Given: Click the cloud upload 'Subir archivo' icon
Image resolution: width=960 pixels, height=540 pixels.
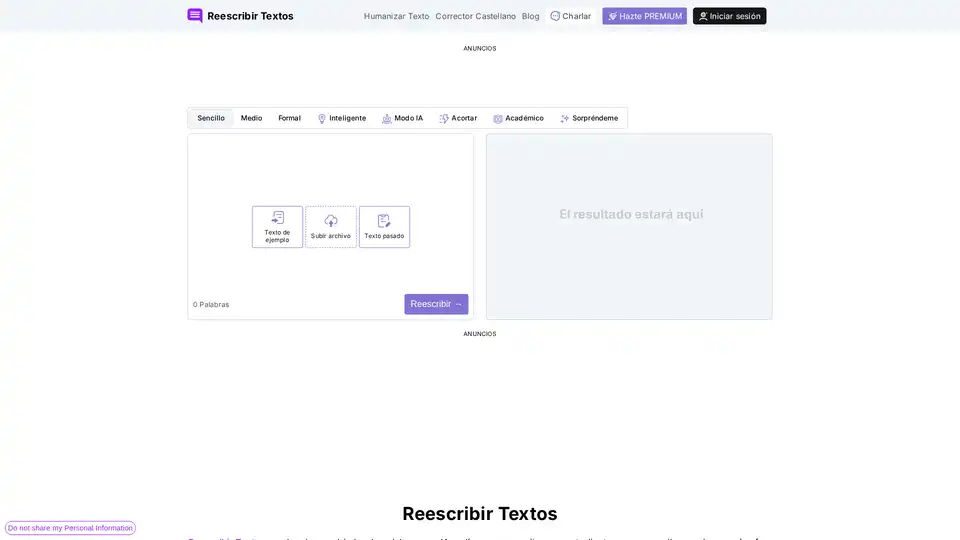Looking at the screenshot, I should 331,221.
